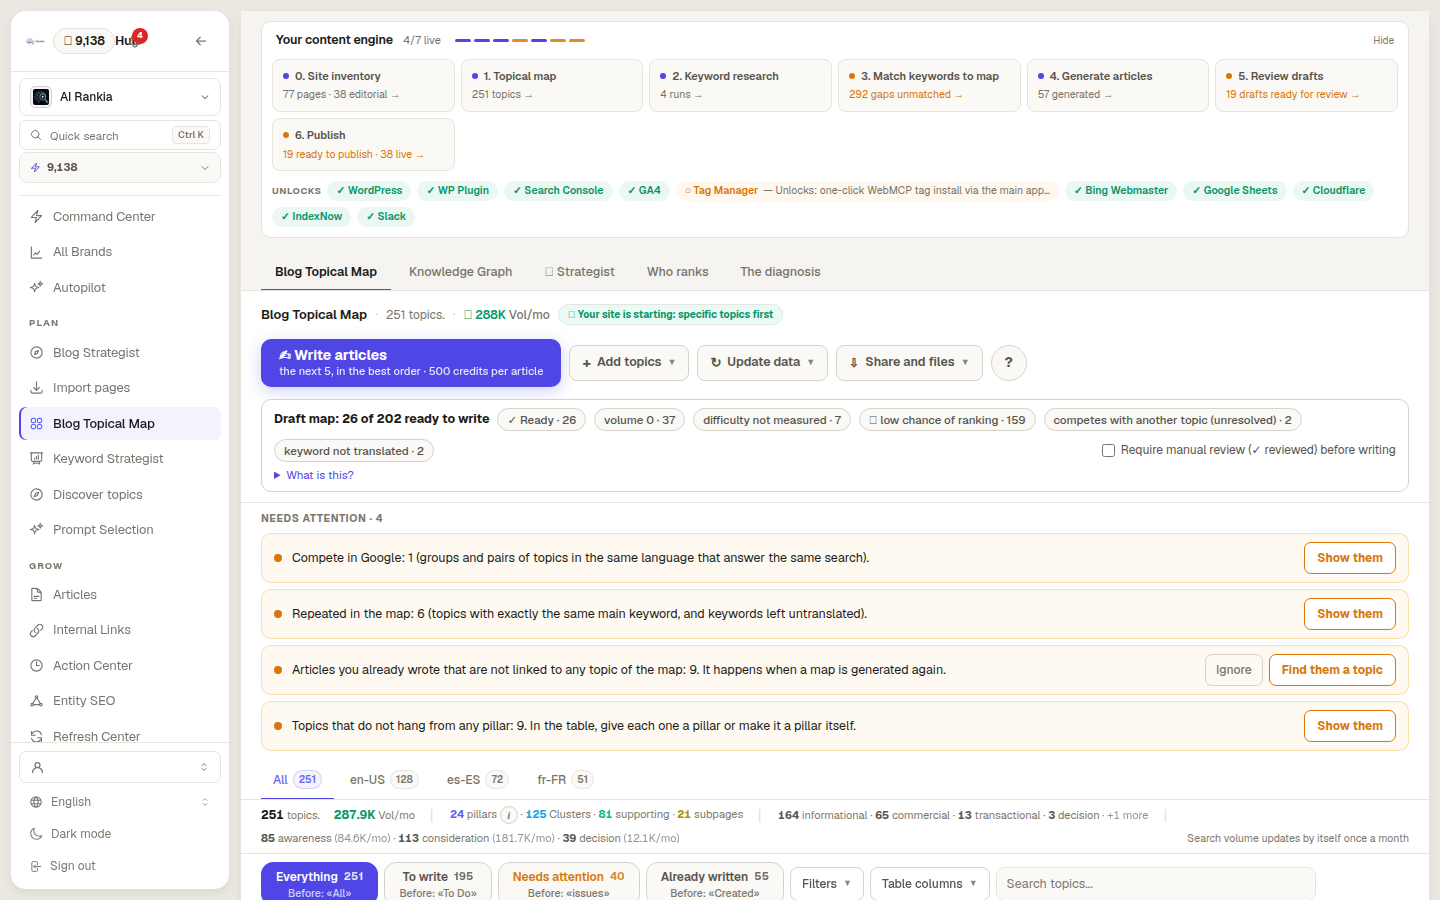1440x900 pixels.
Task: Show them for Repeated in the map
Action: tap(1350, 614)
